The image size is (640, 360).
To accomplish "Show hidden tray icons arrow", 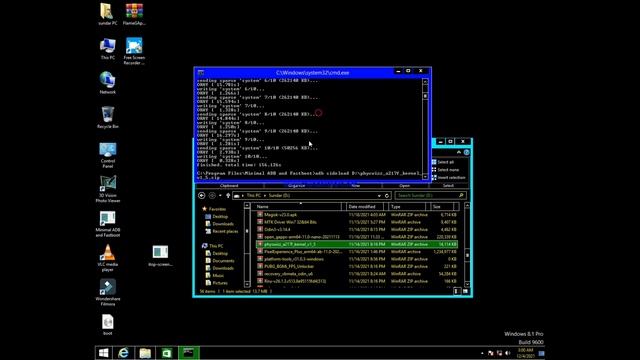I will point(482,353).
